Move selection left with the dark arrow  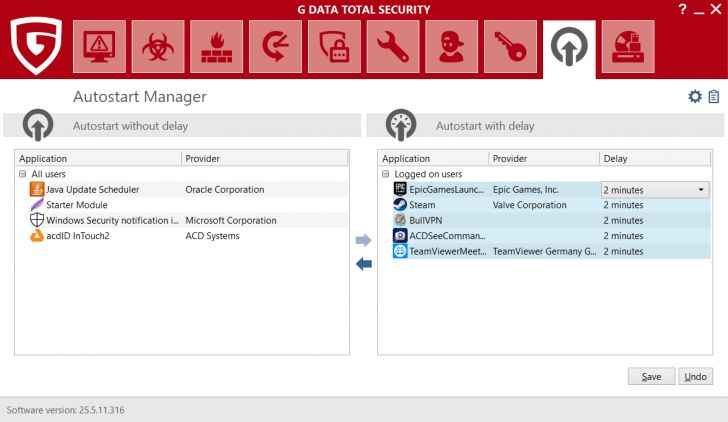click(x=364, y=264)
